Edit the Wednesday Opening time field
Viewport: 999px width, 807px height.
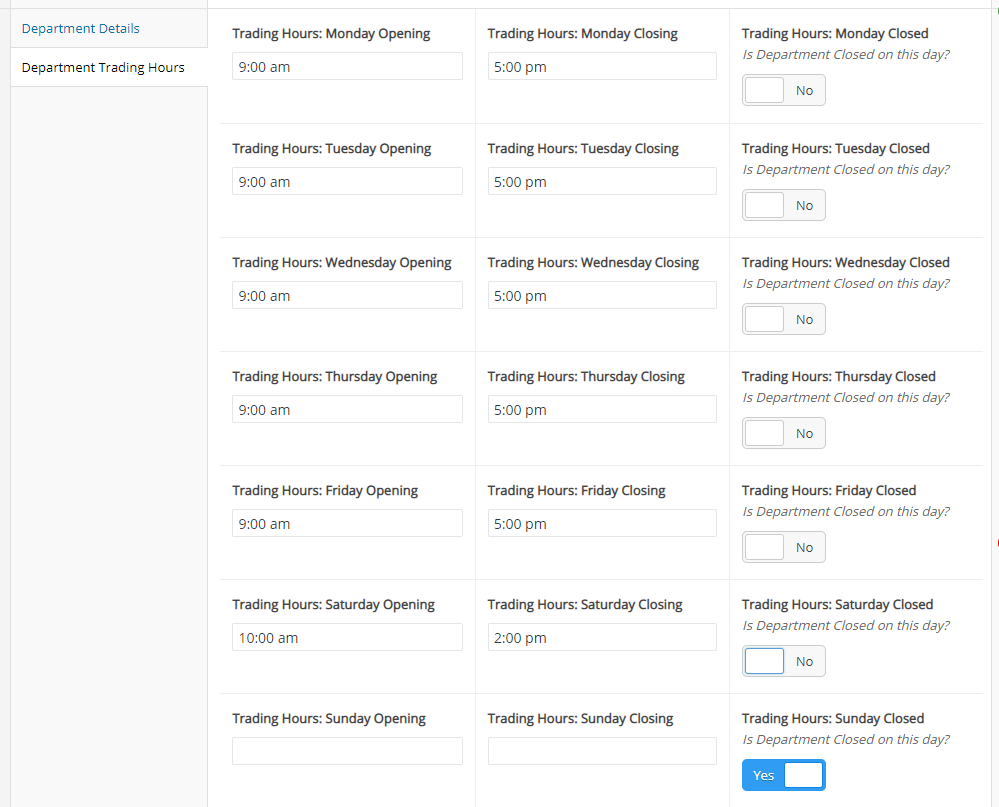click(347, 295)
